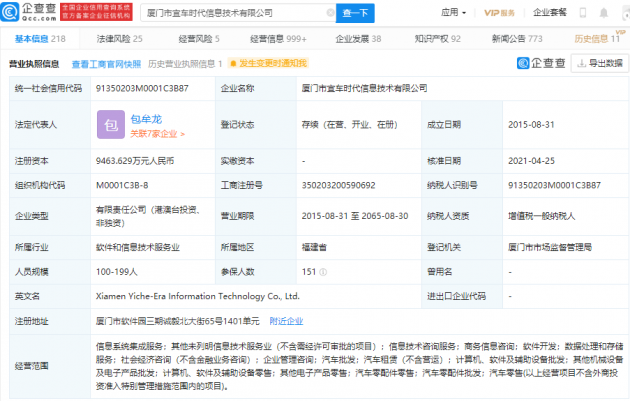Viewport: 630px width, 401px height.
Task: Select region value 福建省
Action: point(314,248)
